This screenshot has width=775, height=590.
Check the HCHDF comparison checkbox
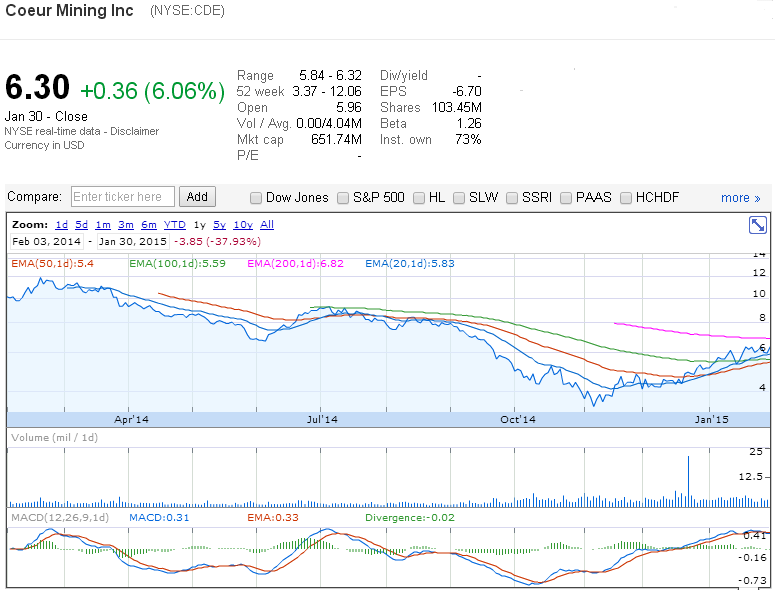pyautogui.click(x=626, y=198)
